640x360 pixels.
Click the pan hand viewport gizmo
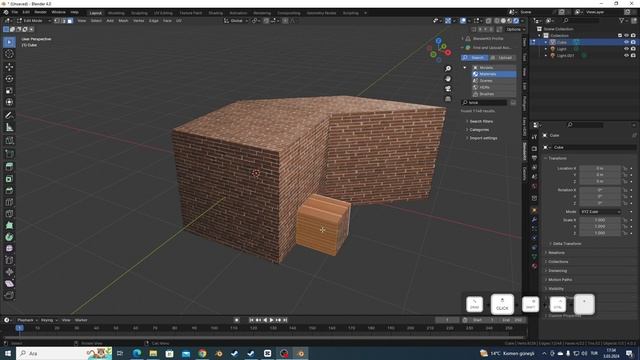448,79
